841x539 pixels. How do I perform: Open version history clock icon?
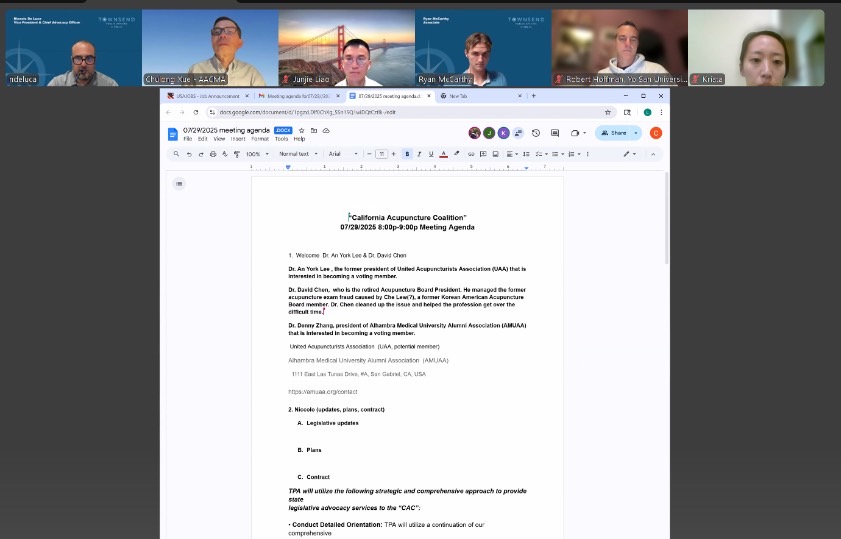[x=536, y=133]
